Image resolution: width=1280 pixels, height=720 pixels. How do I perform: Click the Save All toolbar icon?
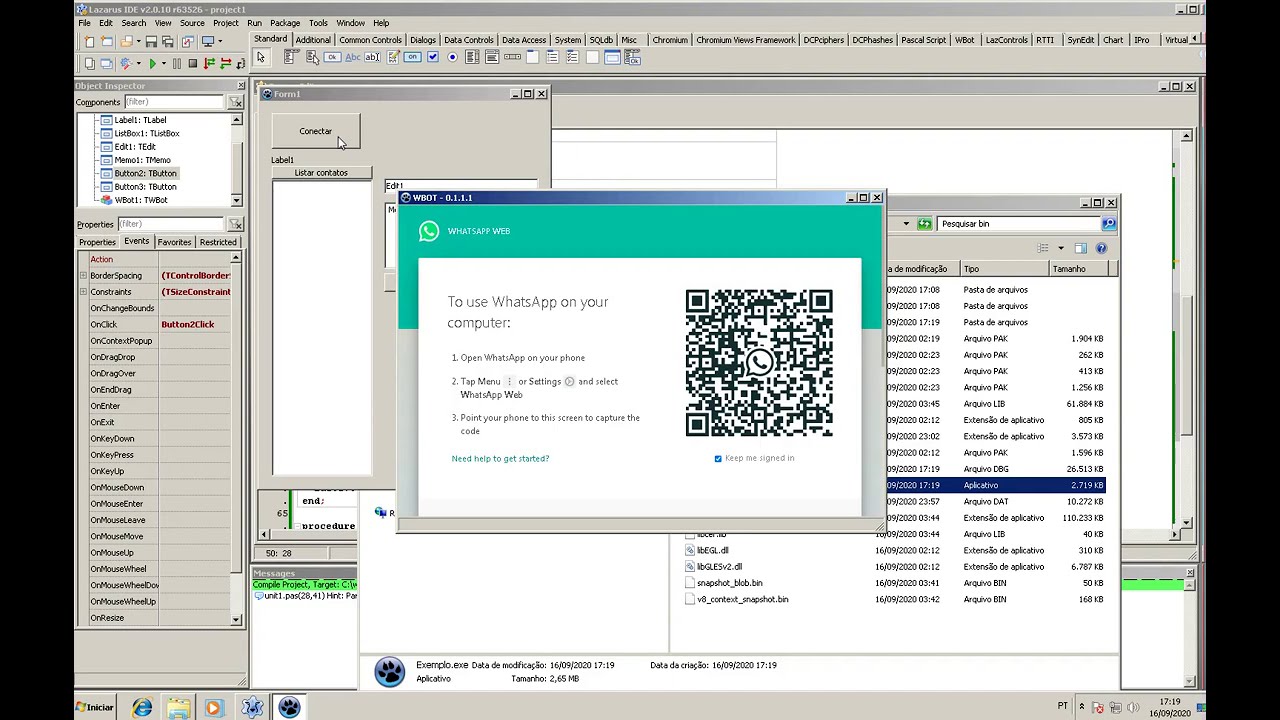(167, 41)
